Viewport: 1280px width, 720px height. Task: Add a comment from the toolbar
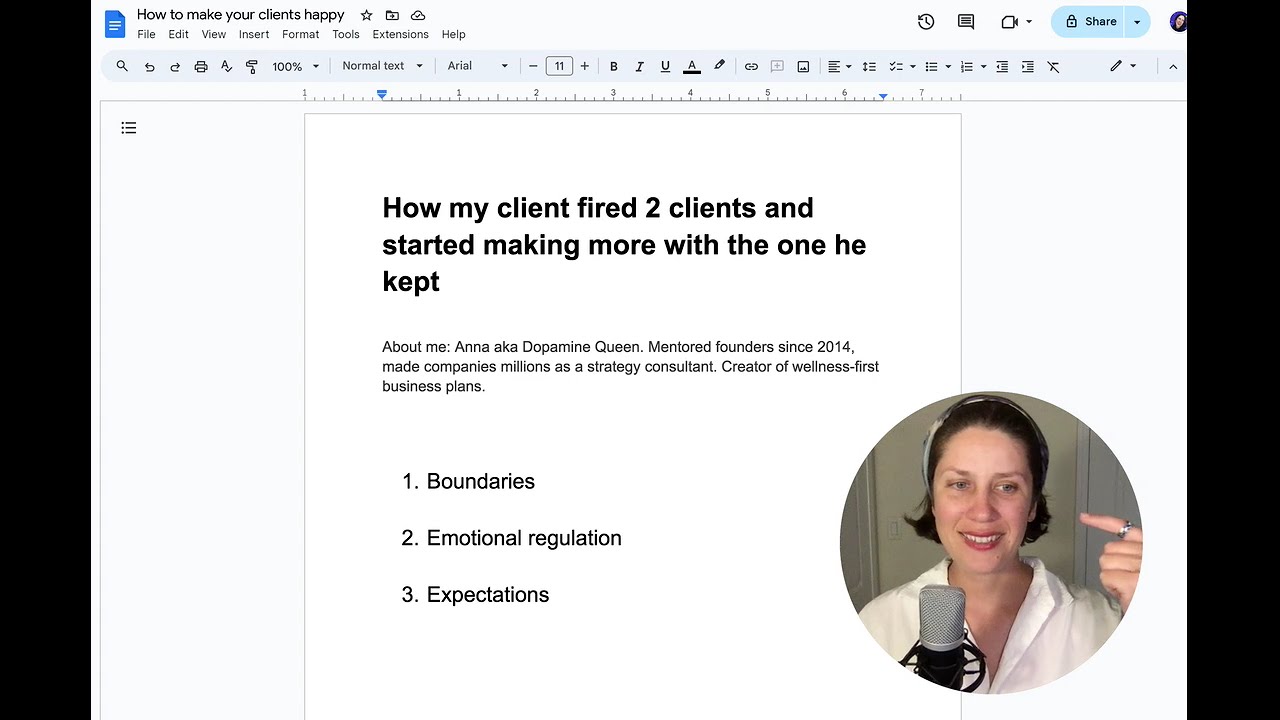pos(777,66)
